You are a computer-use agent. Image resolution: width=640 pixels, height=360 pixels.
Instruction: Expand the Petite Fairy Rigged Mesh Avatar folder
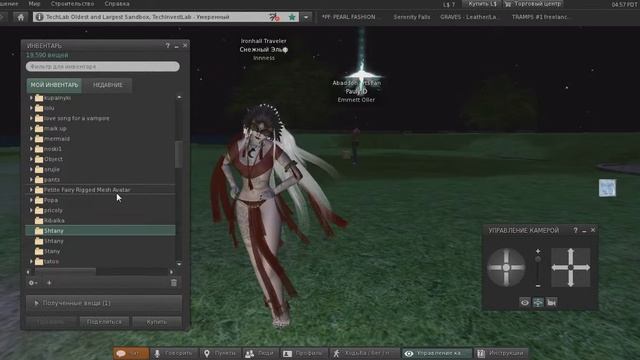pos(31,190)
